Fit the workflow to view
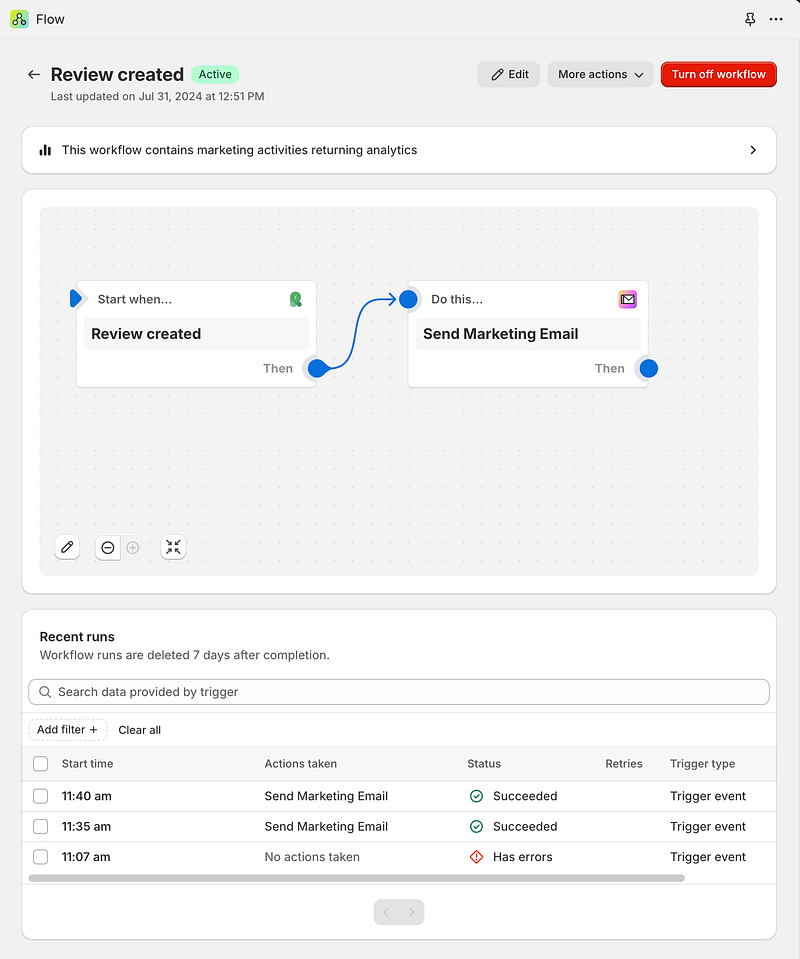 point(173,547)
